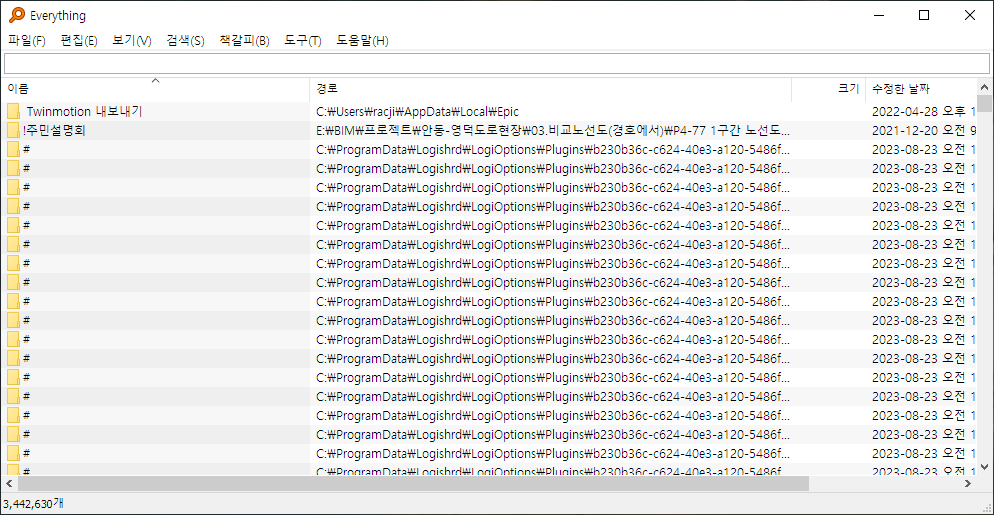
Task: Open the 편집(E) menu
Action: click(79, 41)
